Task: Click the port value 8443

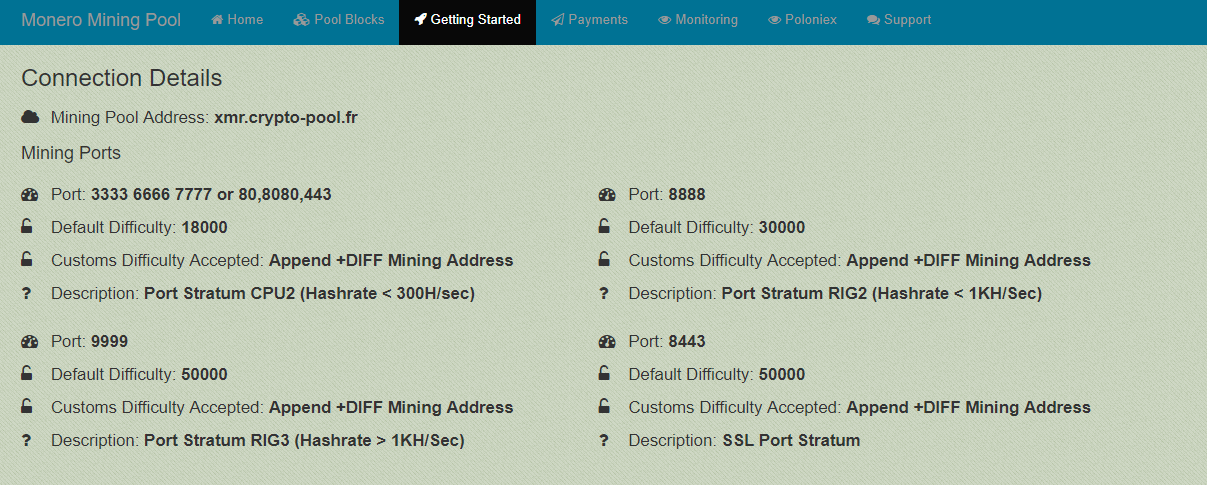Action: 687,341
